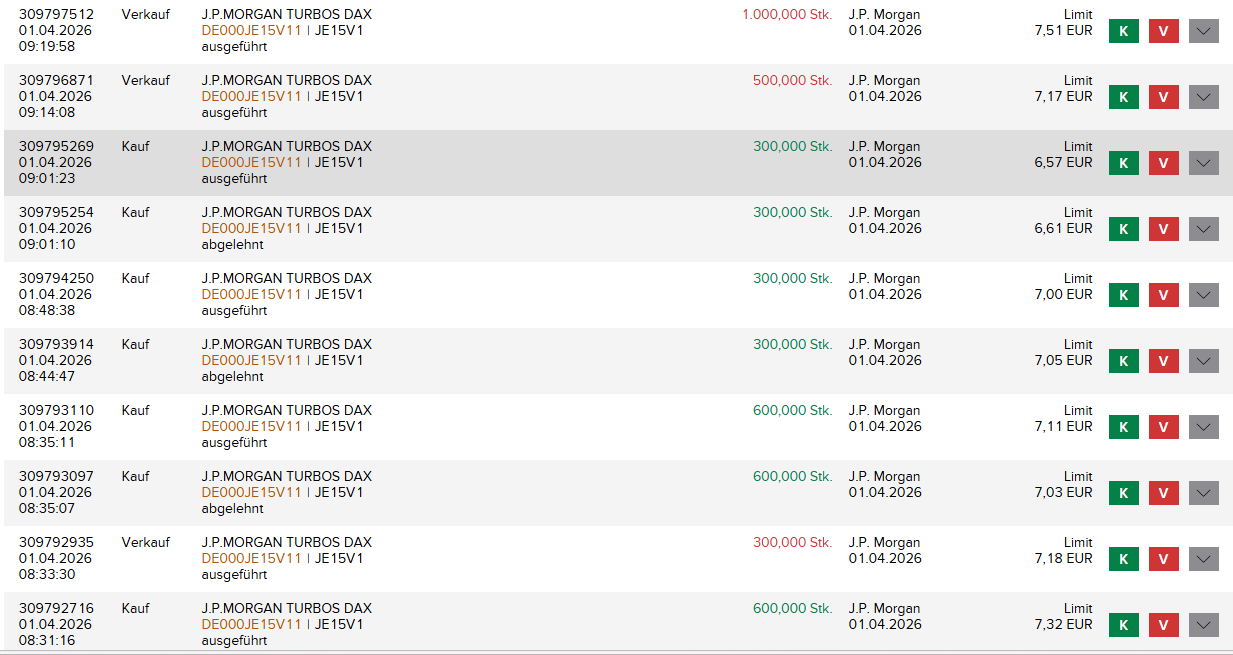Screen dimensions: 1233x655
Task: Click the J.P.MORGAN TURBOS DAX product name
Action: pos(284,14)
